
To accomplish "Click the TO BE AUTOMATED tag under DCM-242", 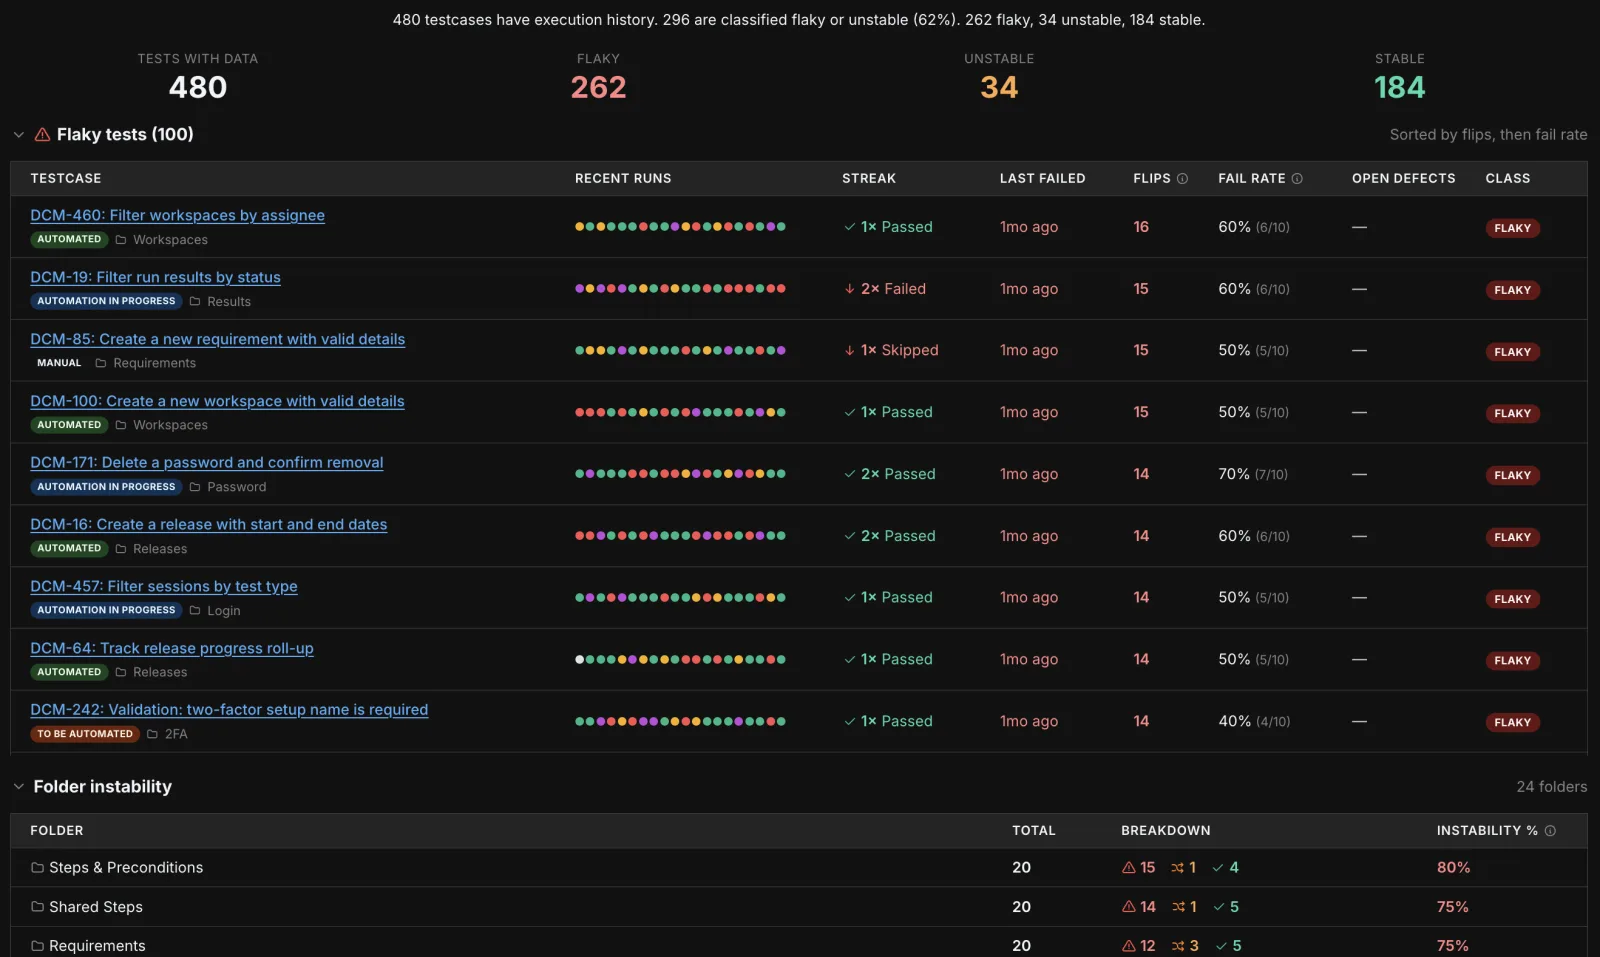I will tap(85, 734).
